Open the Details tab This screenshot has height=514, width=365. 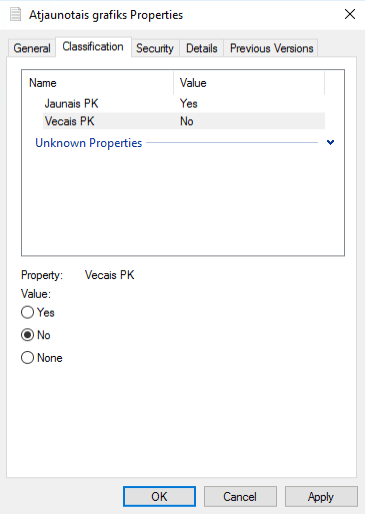coord(202,48)
